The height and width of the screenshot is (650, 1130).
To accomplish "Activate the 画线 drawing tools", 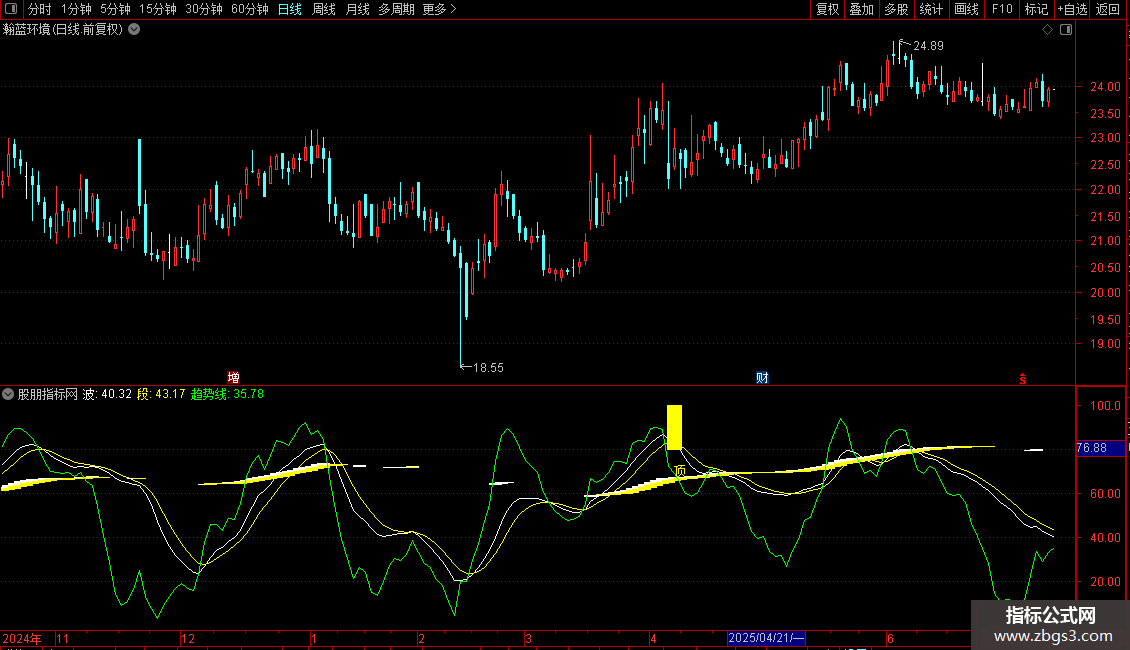I will click(x=966, y=9).
